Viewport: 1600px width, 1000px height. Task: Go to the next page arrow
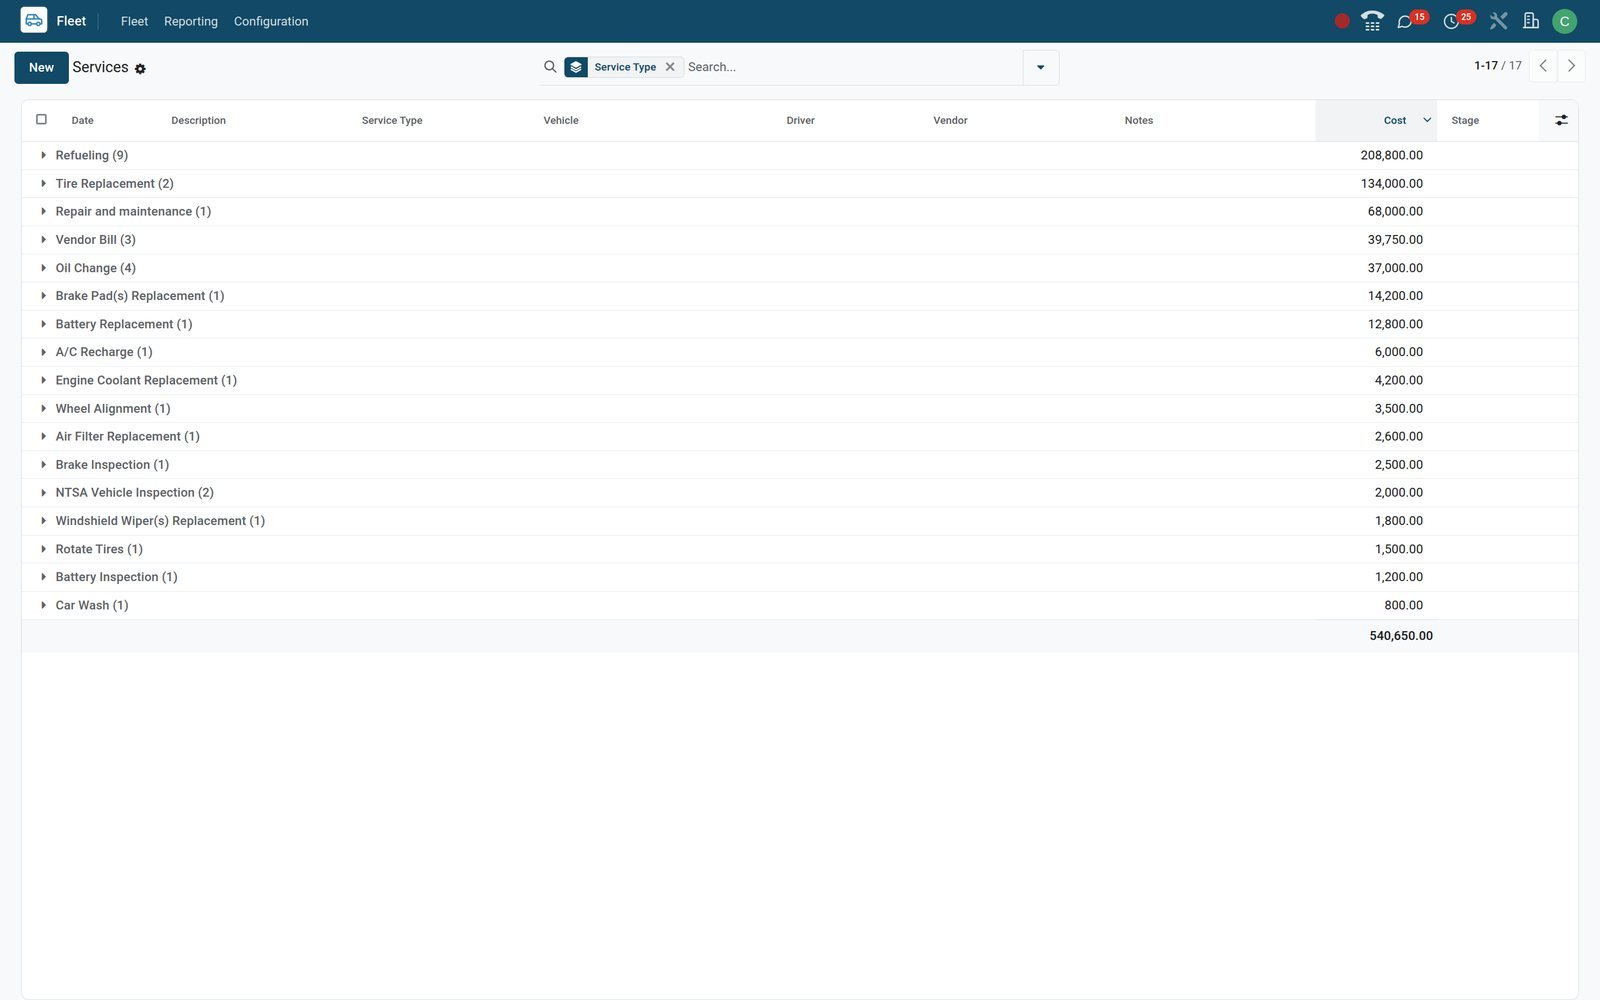1571,66
